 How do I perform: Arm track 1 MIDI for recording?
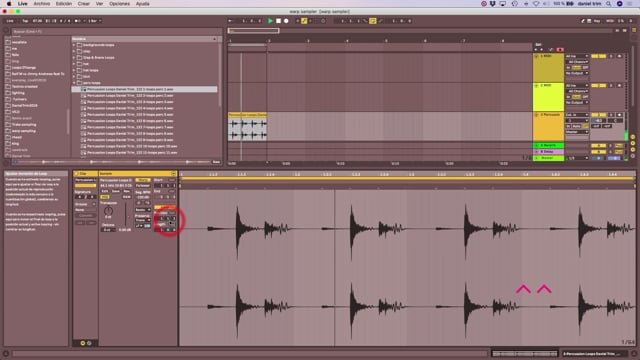point(620,56)
